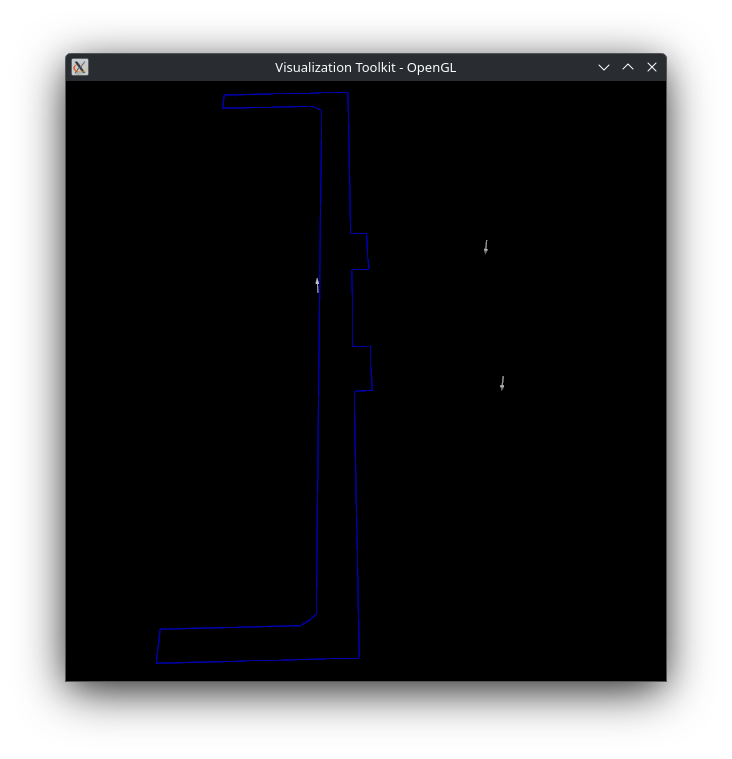Minimize the Visualization Toolkit window

click(x=604, y=67)
